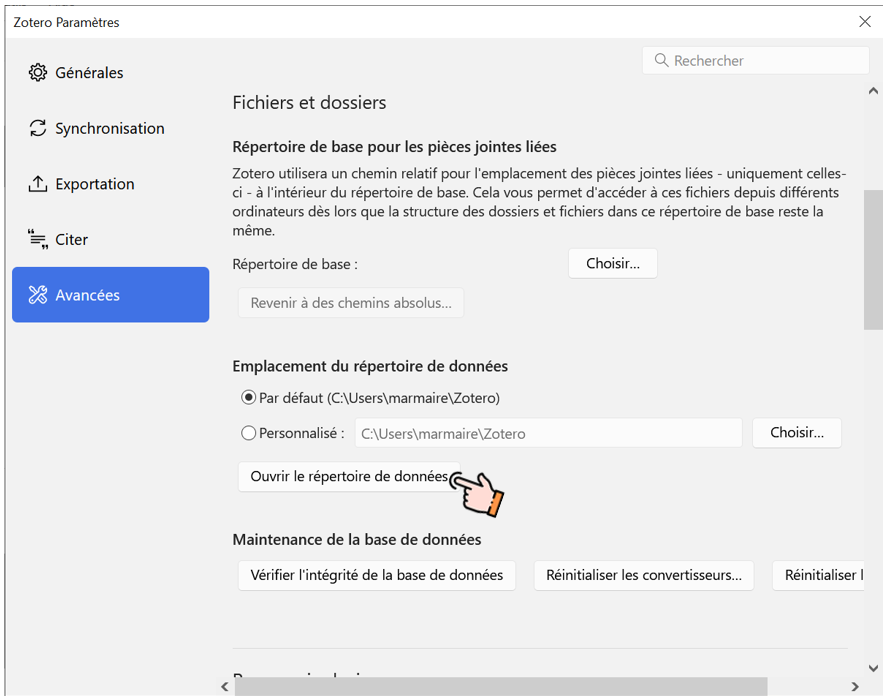Image resolution: width=888 pixels, height=699 pixels.
Task: Click the Avancées tools icon
Action: pos(38,295)
